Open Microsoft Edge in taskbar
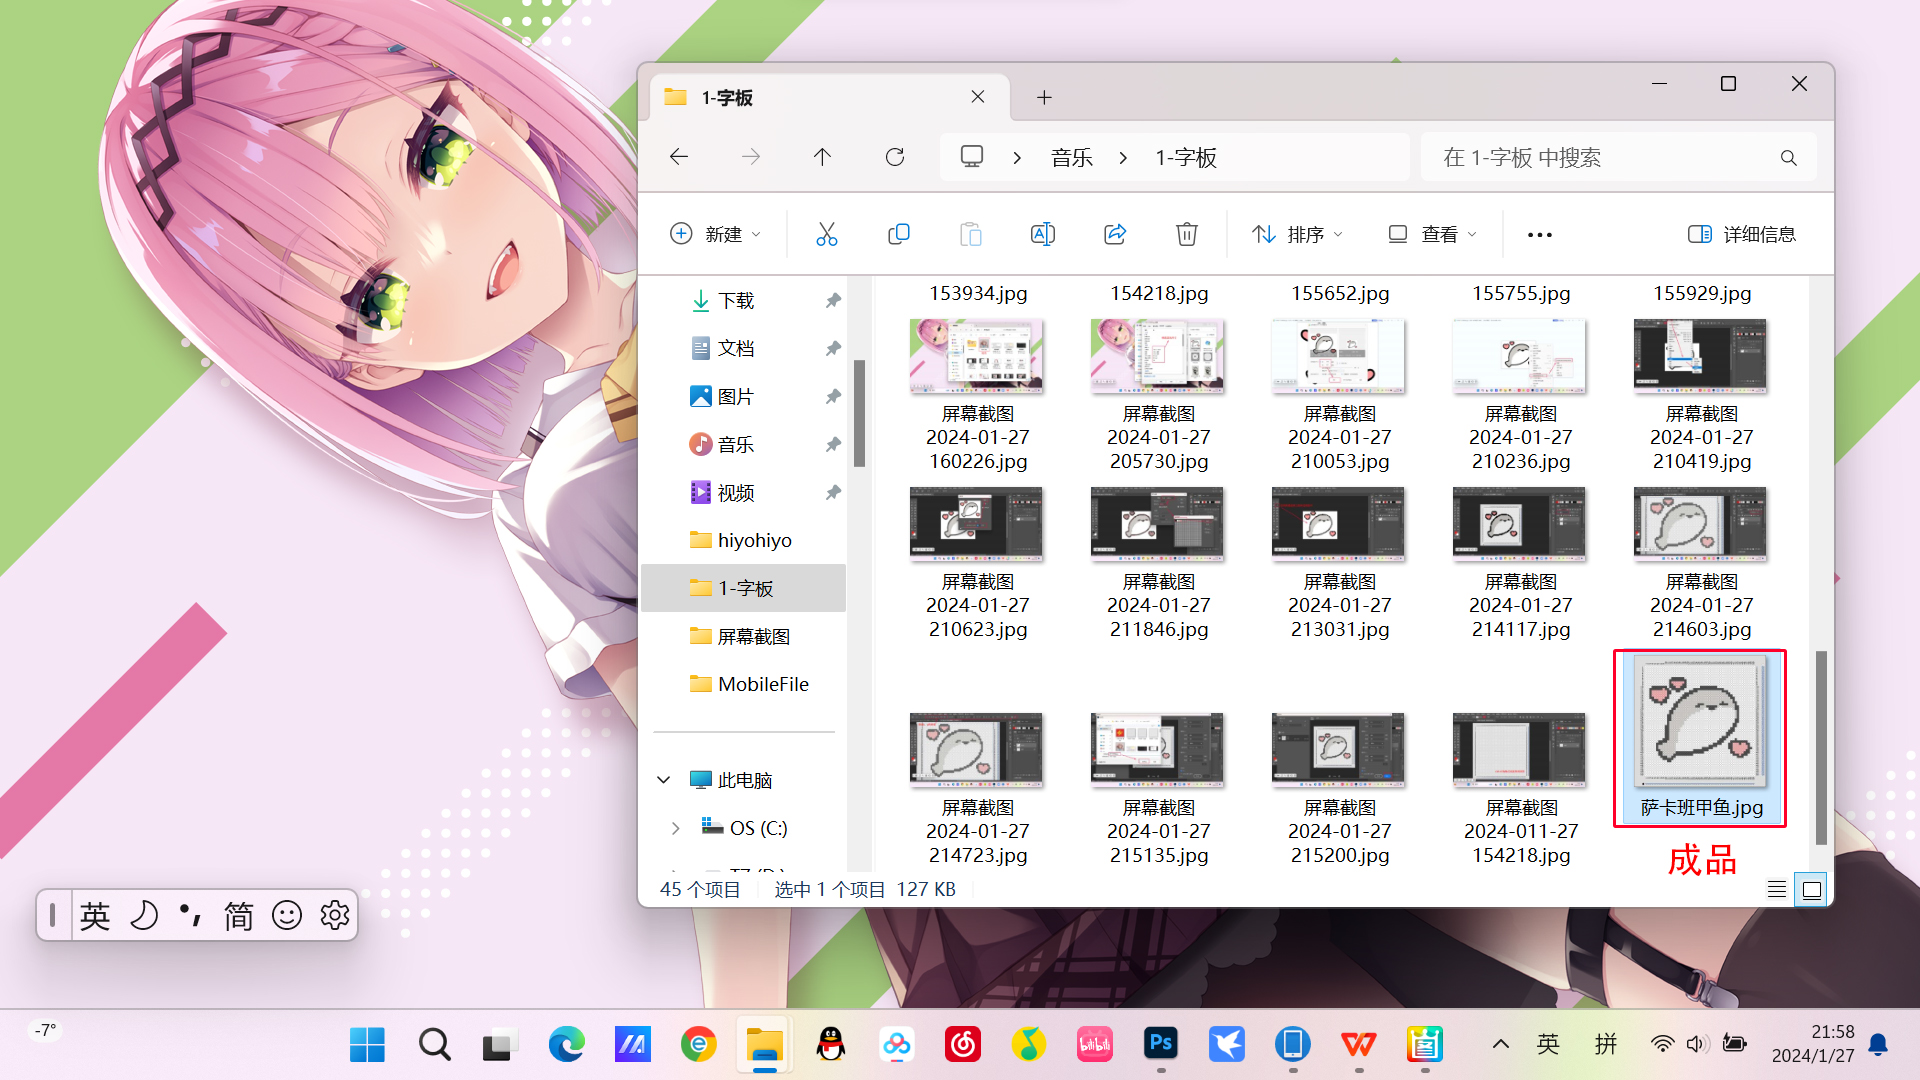The image size is (1920, 1080). click(567, 1045)
